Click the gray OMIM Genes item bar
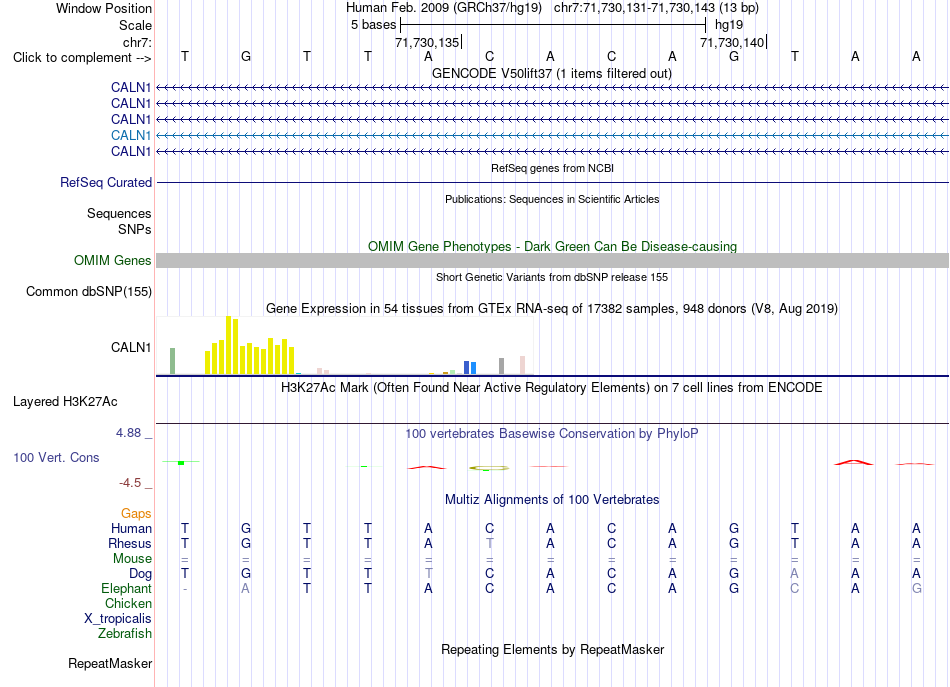950x687 pixels. click(552, 261)
